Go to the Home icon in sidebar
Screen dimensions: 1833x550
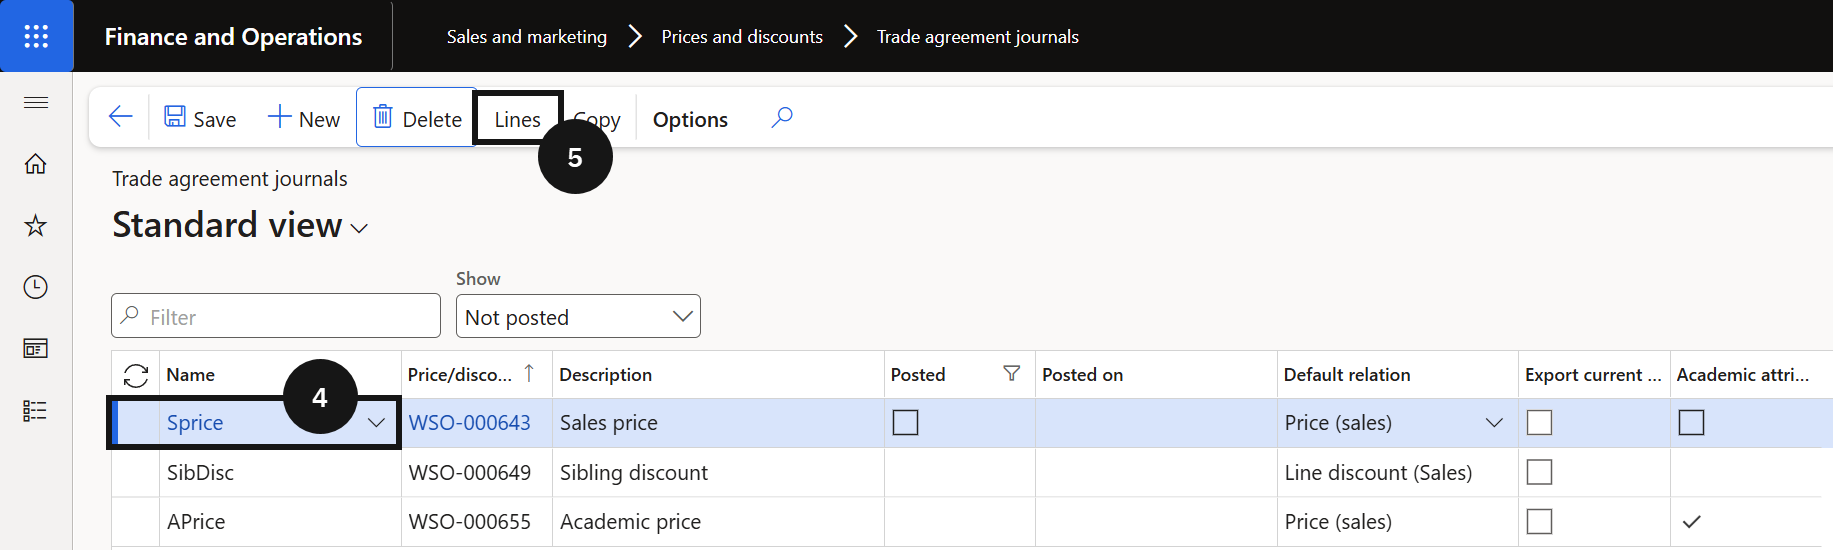(x=36, y=164)
